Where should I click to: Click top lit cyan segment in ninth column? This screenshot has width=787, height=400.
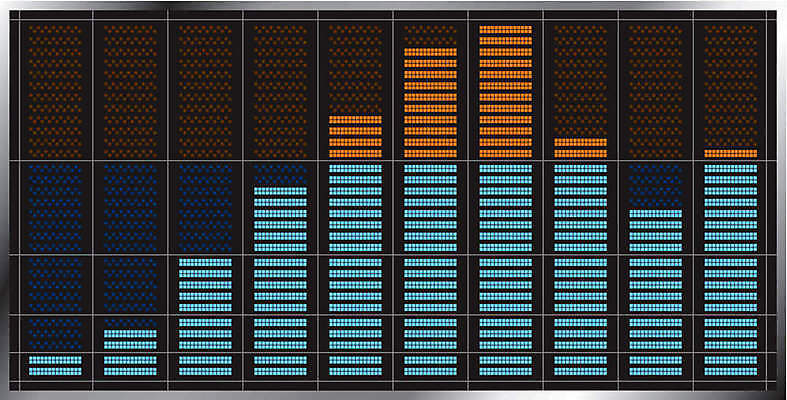[x=655, y=214]
